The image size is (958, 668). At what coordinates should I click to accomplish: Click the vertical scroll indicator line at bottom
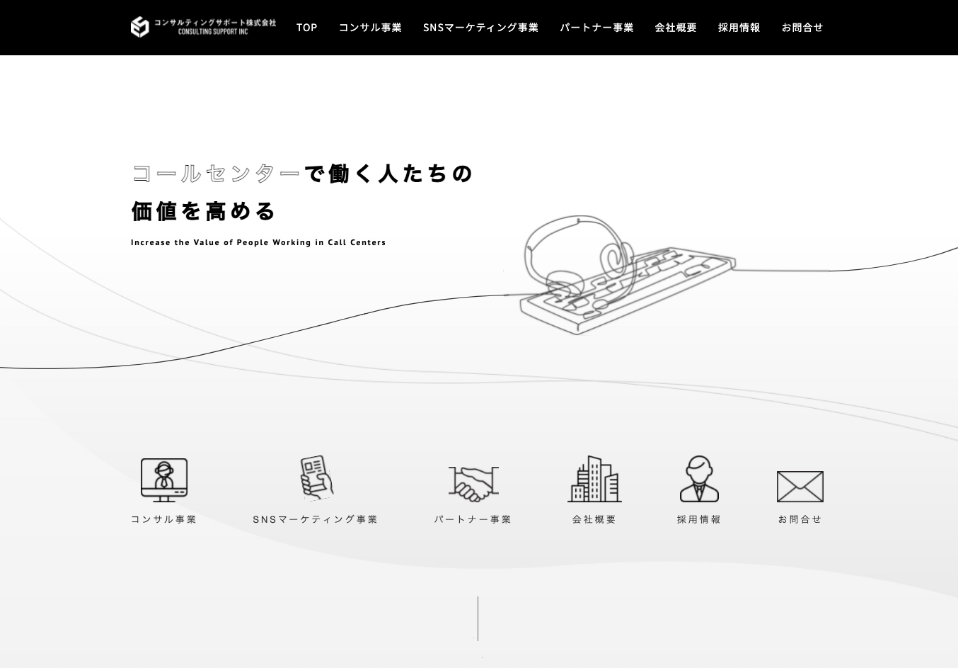[x=478, y=618]
